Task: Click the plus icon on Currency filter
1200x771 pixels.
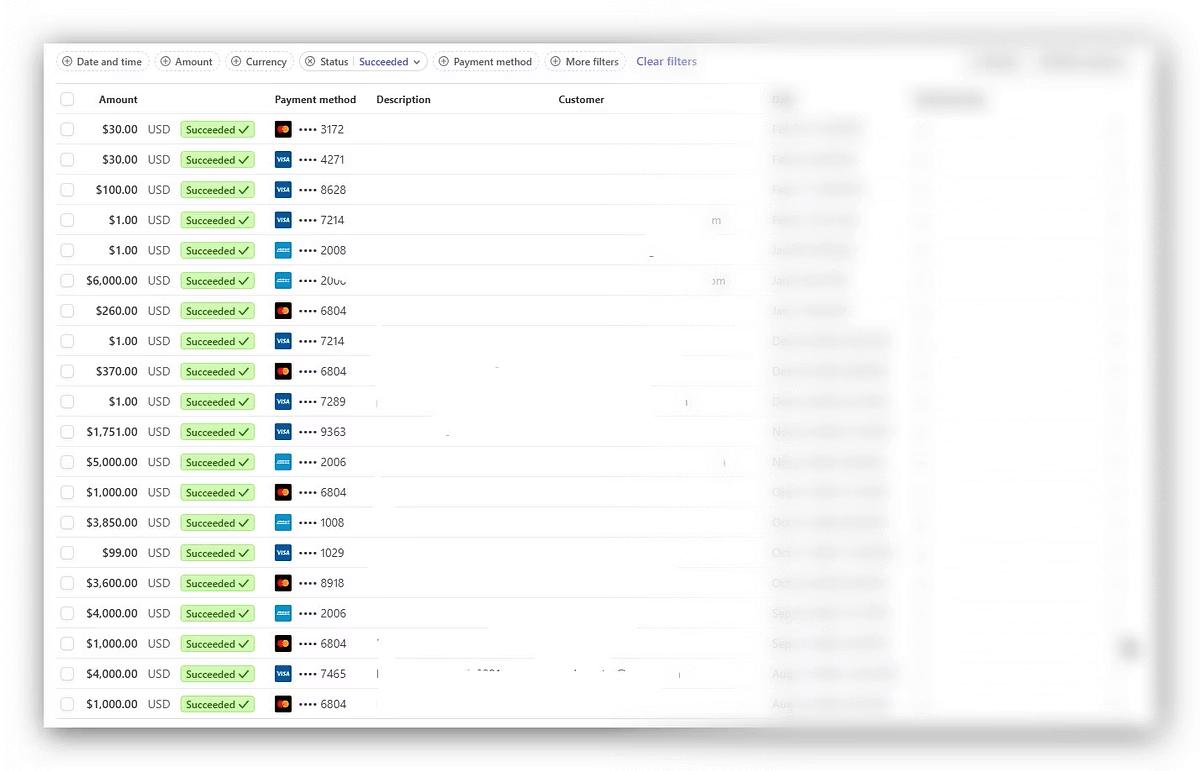Action: coord(237,62)
